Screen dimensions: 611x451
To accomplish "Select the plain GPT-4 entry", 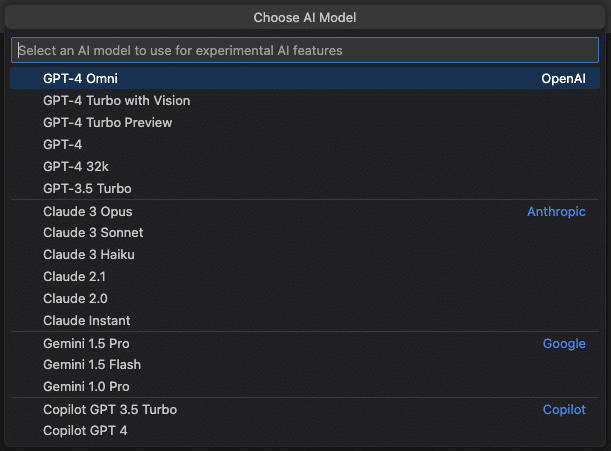I will click(305, 145).
